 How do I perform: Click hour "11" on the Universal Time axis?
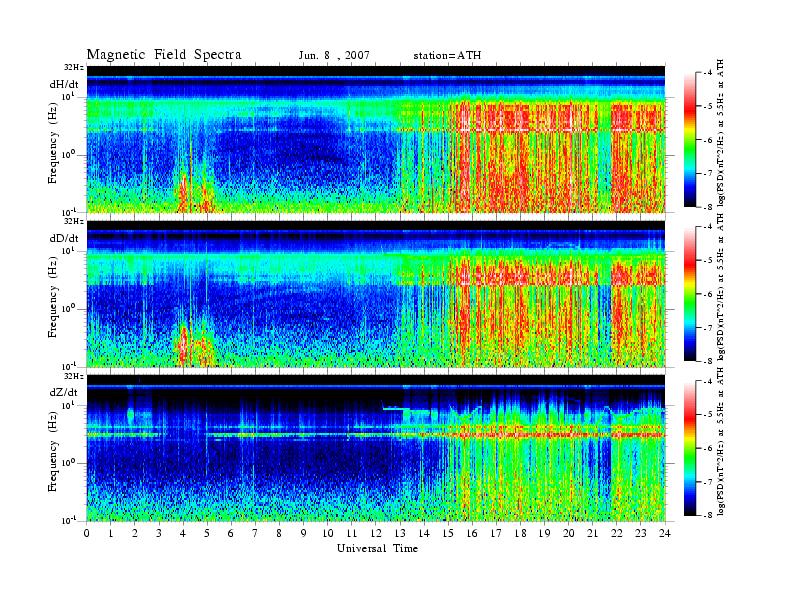(352, 533)
